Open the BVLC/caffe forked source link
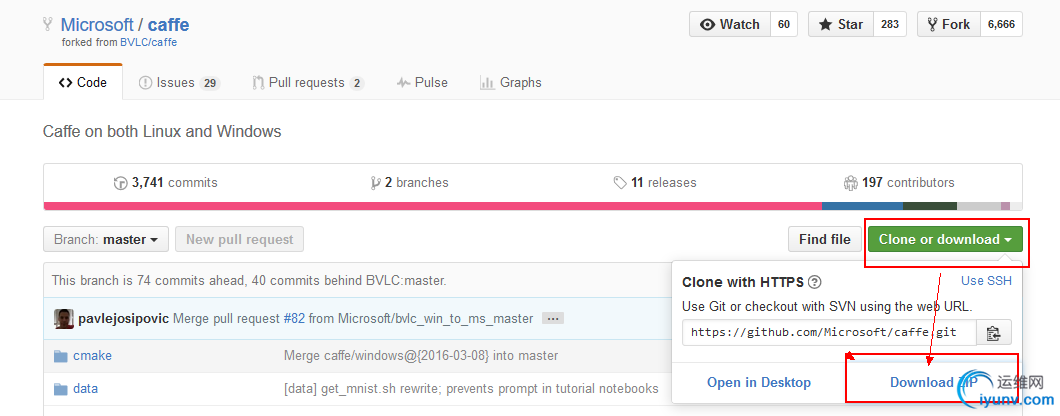This screenshot has width=1060, height=416. click(149, 42)
